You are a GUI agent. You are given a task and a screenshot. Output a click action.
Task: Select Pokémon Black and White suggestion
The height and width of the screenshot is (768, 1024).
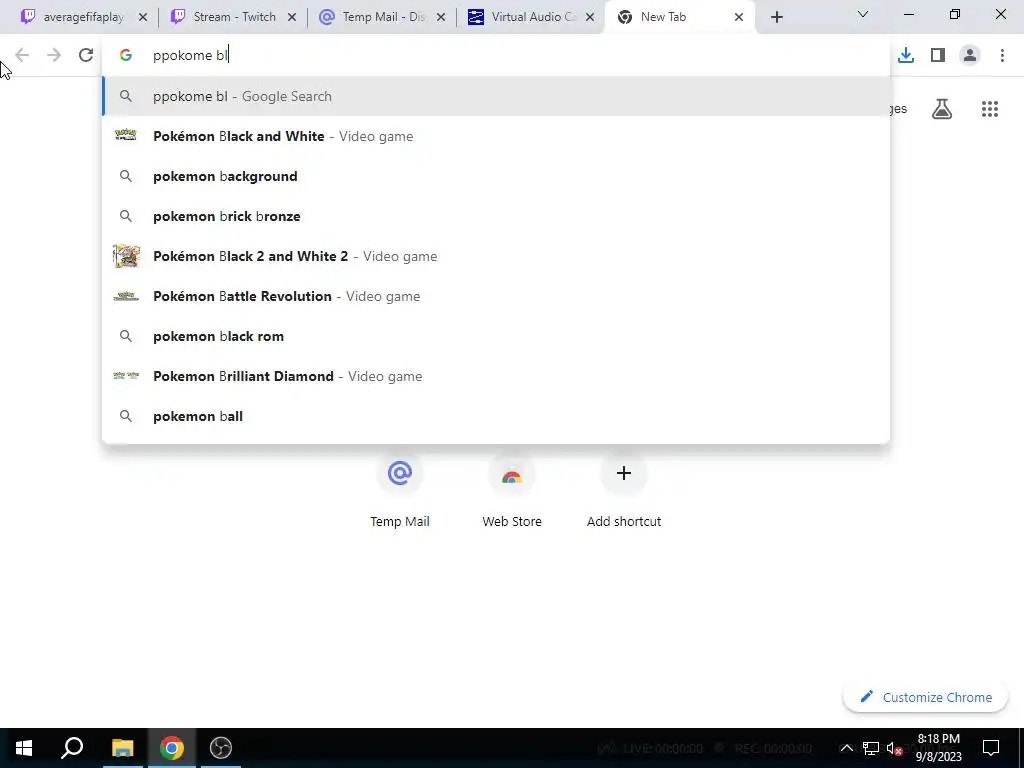496,136
